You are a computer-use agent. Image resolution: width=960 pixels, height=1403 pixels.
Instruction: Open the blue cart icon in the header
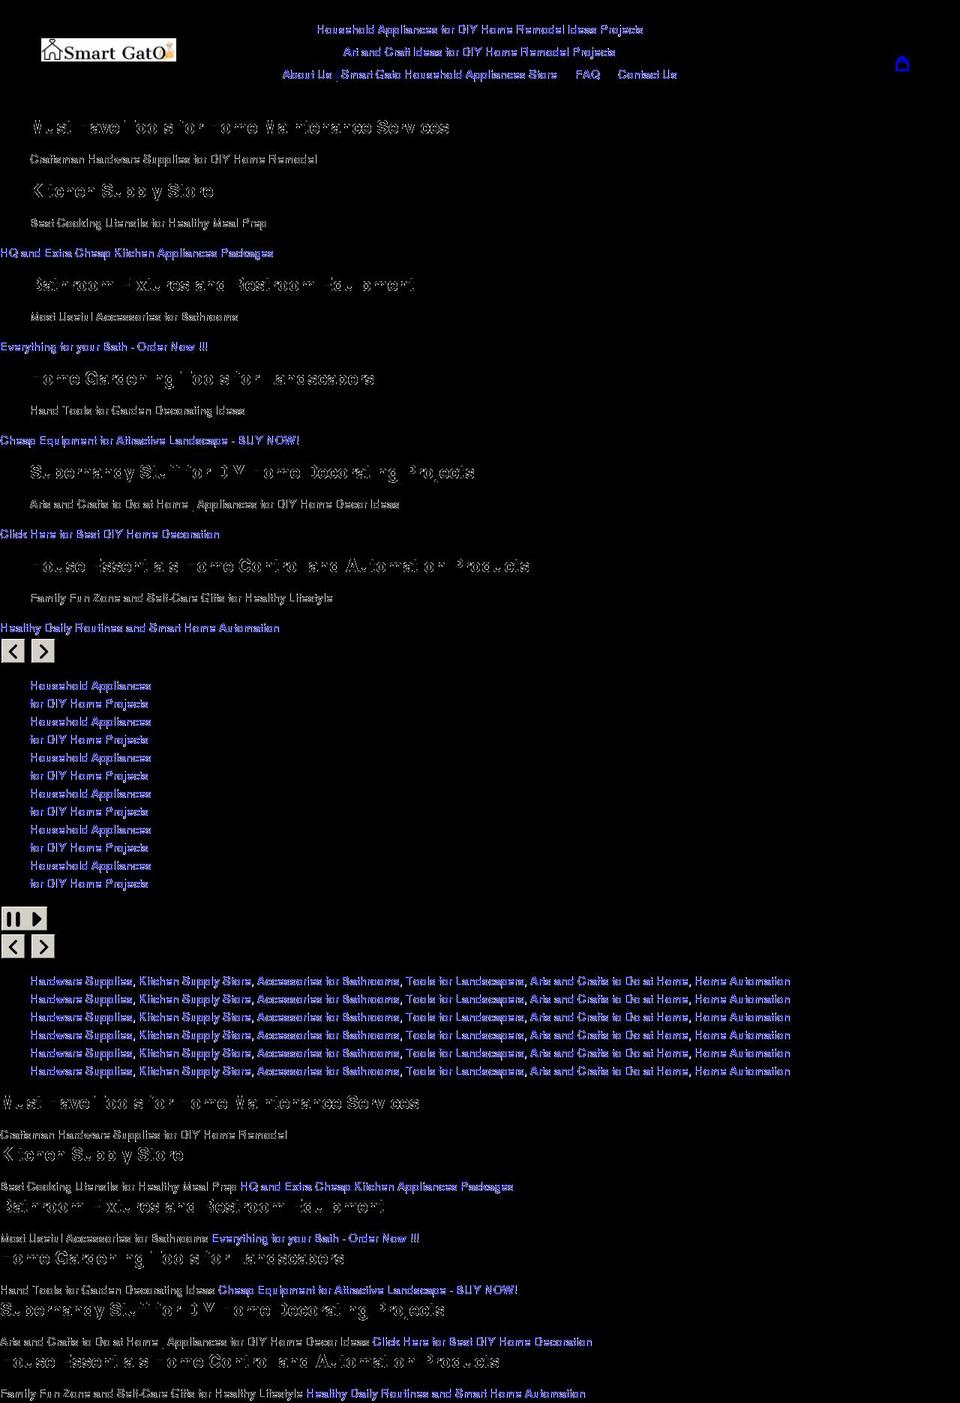pyautogui.click(x=902, y=64)
